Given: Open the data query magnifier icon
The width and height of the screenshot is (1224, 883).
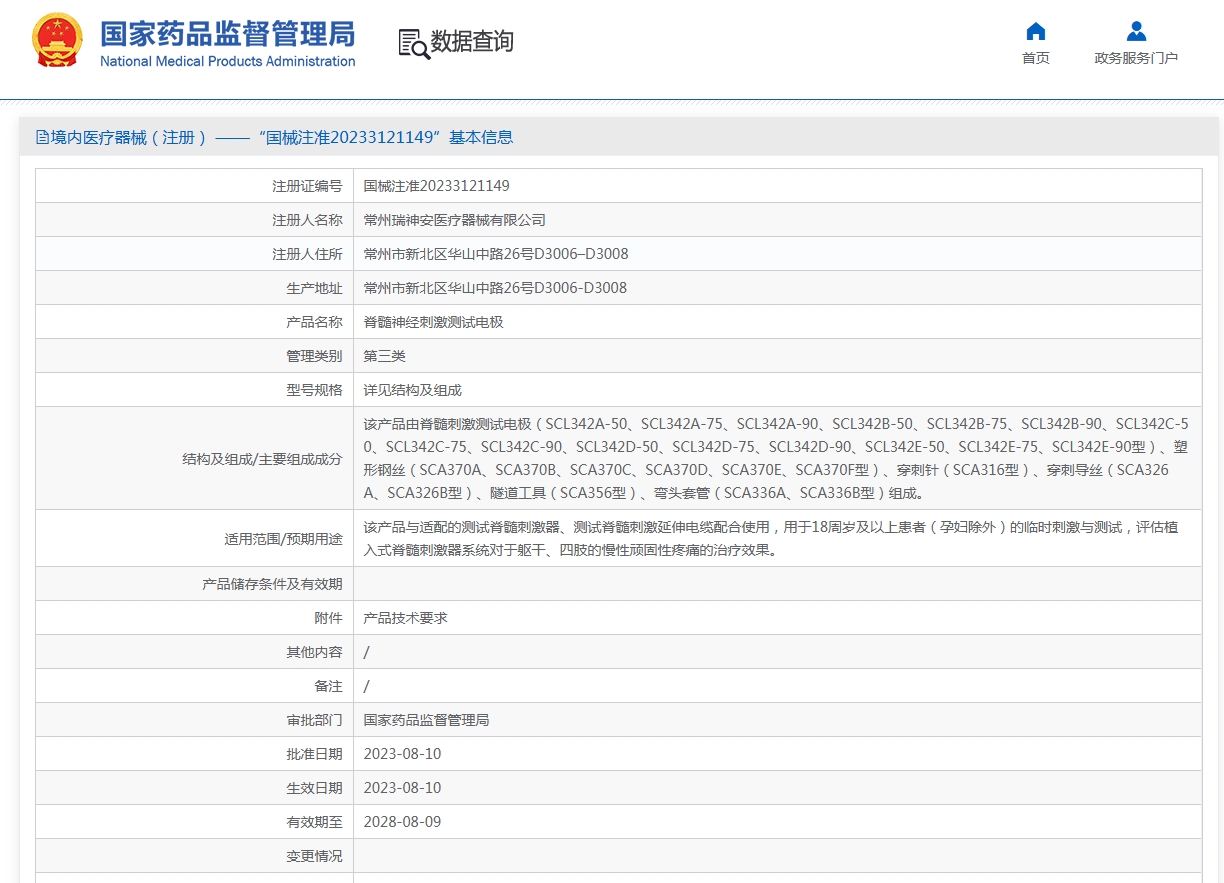Looking at the screenshot, I should [413, 43].
